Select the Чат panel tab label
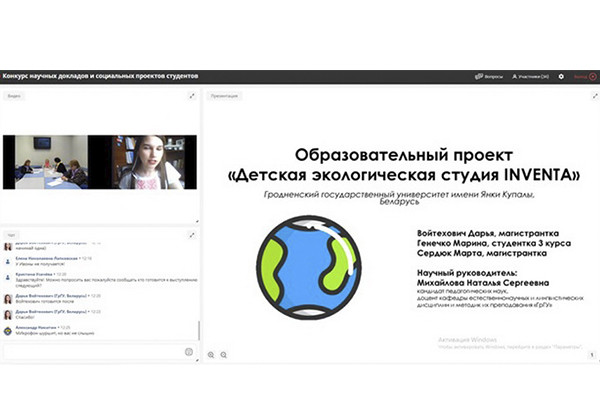600x400 pixels. pos(11,235)
